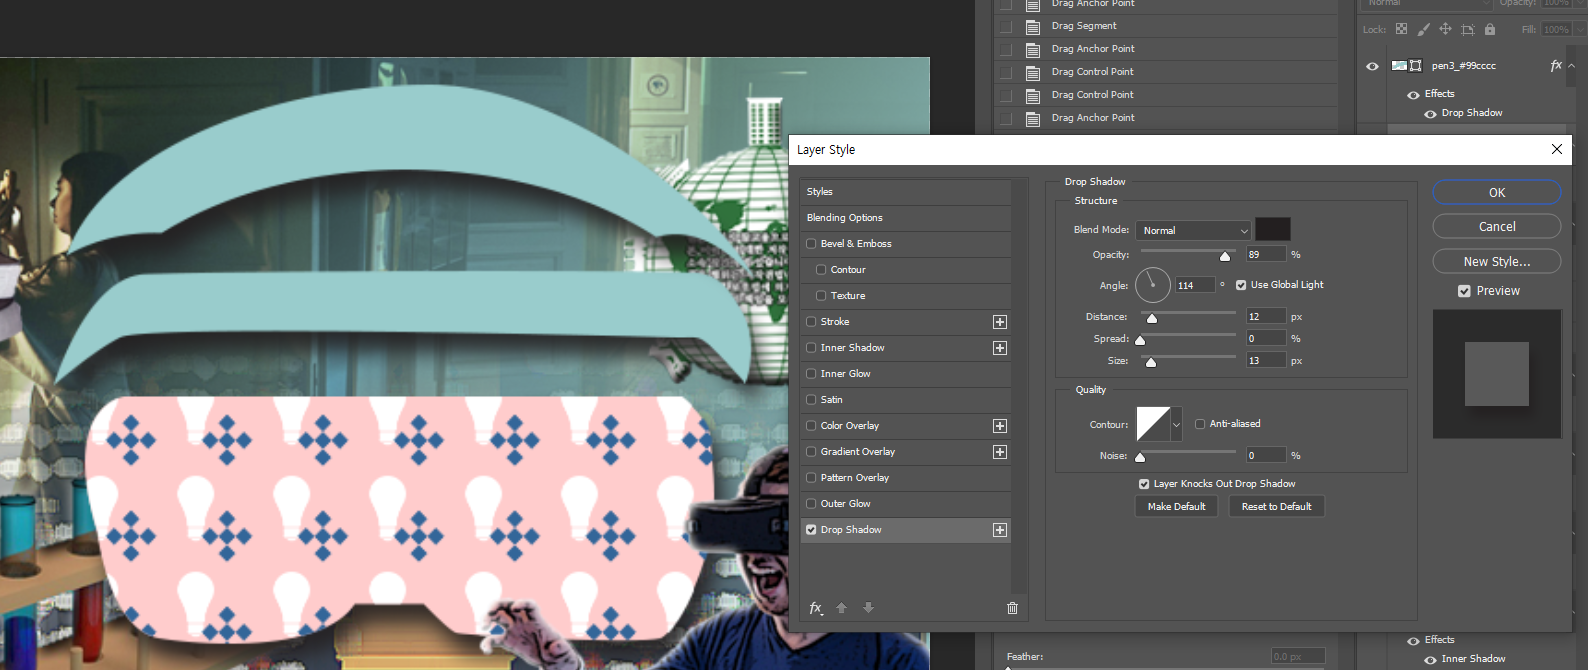Hide the Drop Shadow effect in the Layers panel

[1430, 114]
